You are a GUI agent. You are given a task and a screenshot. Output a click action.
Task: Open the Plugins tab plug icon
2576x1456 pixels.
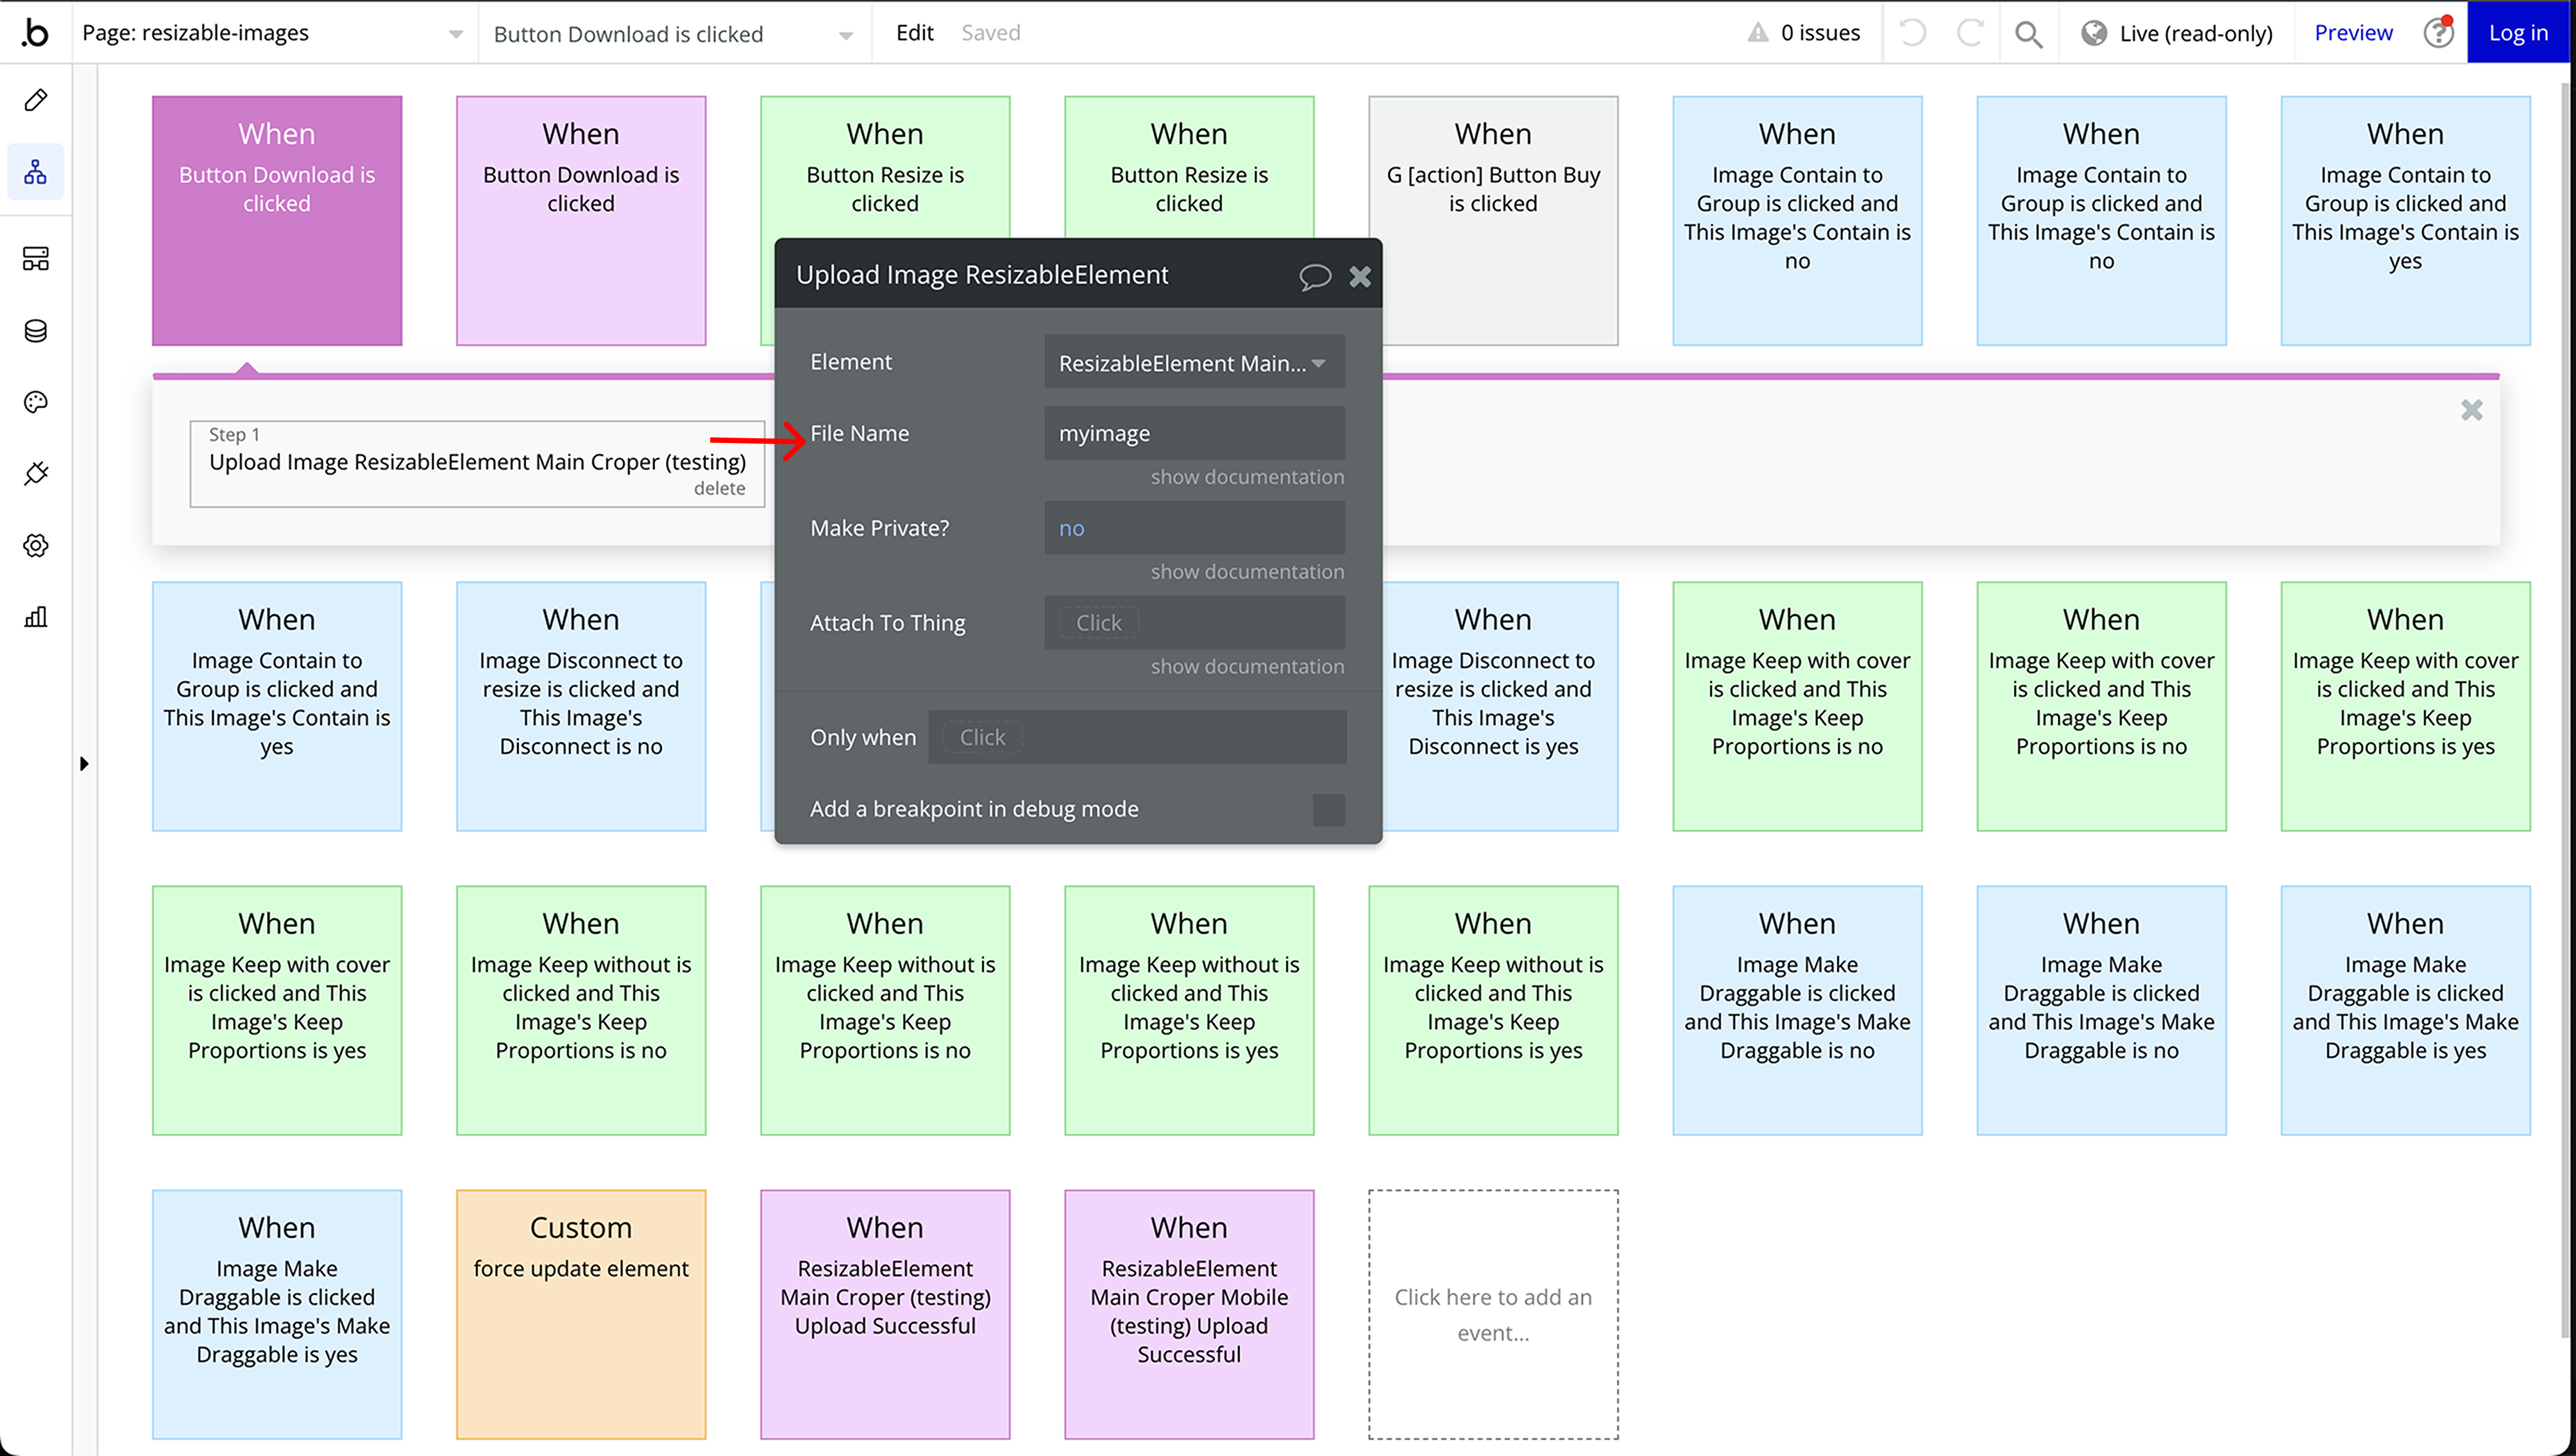point(36,473)
